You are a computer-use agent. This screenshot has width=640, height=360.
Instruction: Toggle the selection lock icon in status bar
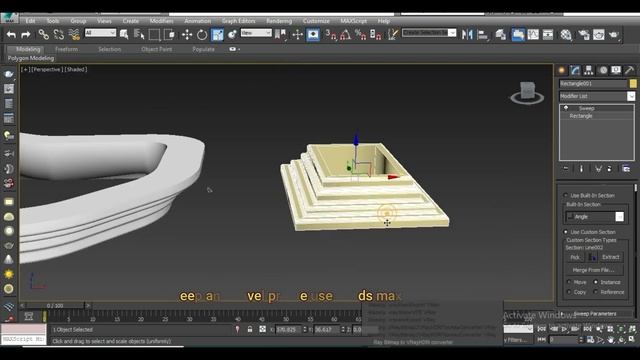tap(250, 329)
